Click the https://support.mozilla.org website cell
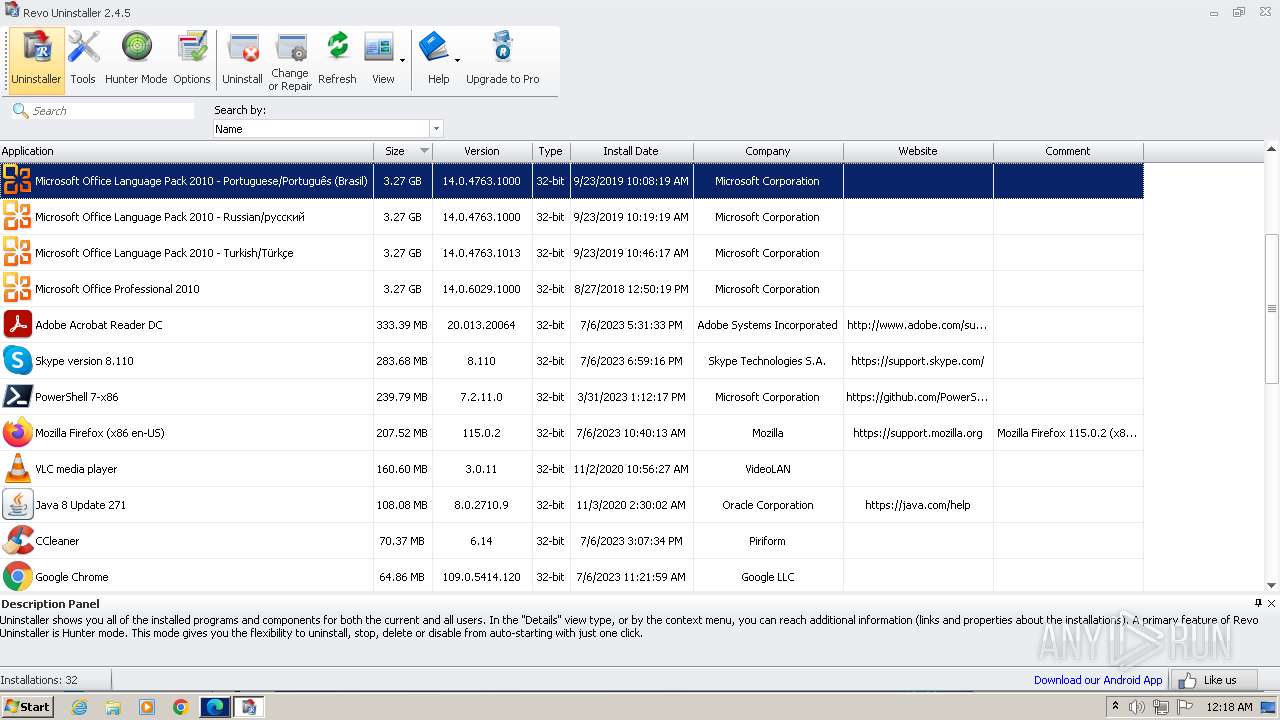1280x720 pixels. [918, 433]
